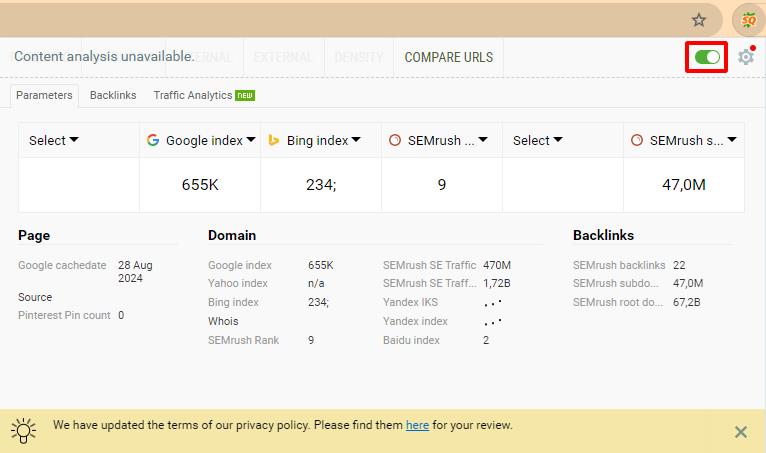The image size is (766, 453).
Task: Dismiss the privacy policy notice
Action: (740, 432)
